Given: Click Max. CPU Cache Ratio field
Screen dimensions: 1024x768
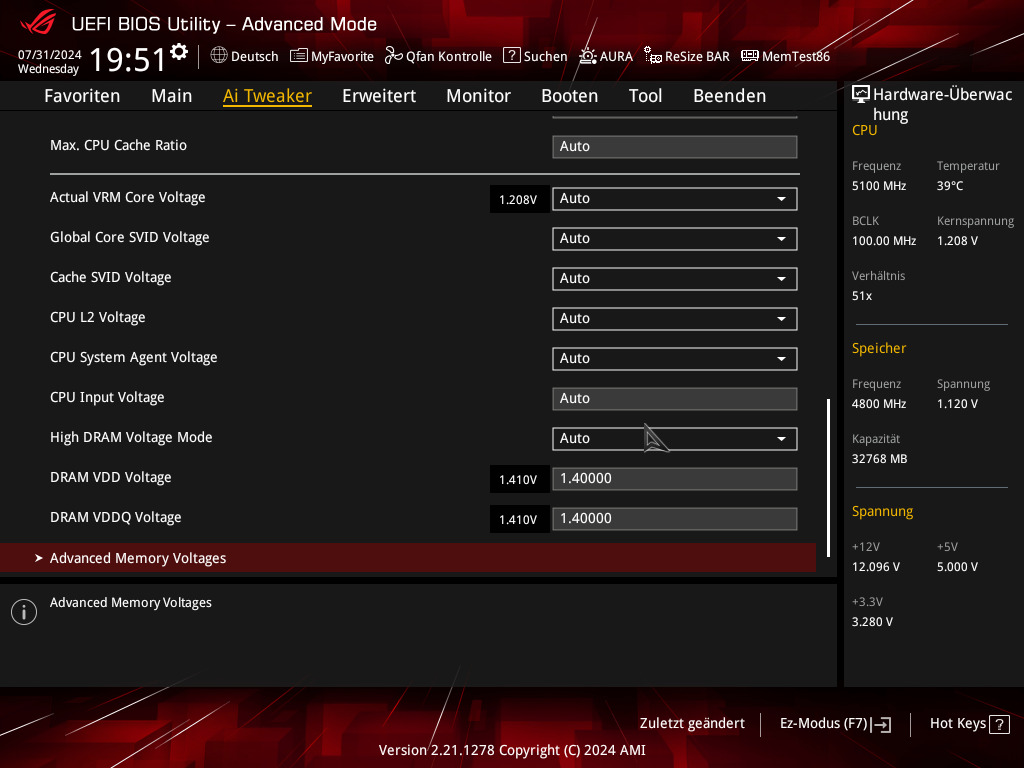Looking at the screenshot, I should point(674,146).
